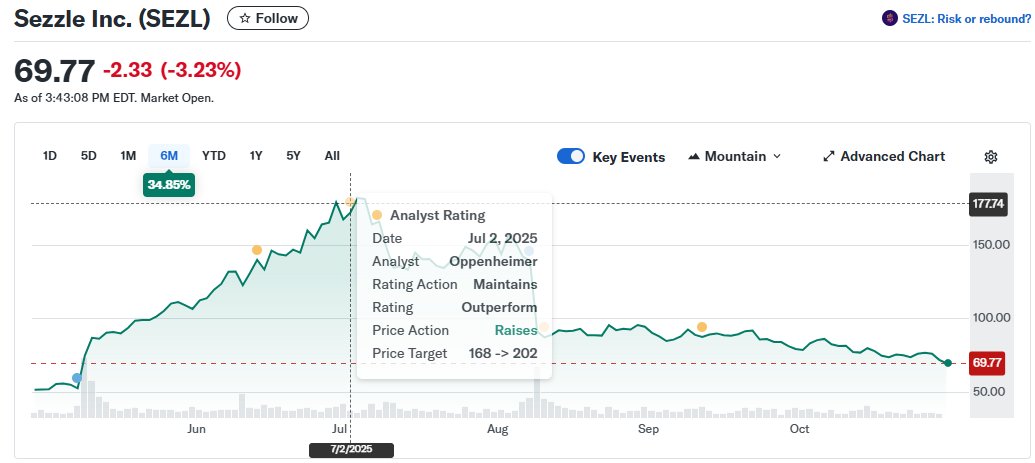The width and height of the screenshot is (1035, 463).
Task: Click the 177.74 crosshair price label
Action: [x=988, y=204]
